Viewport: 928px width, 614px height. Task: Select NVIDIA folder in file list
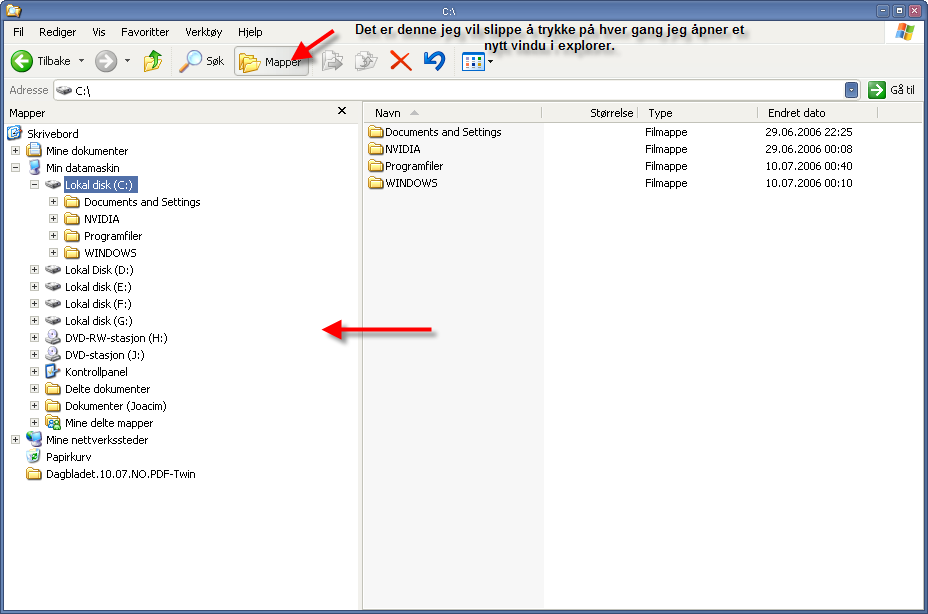coord(394,149)
